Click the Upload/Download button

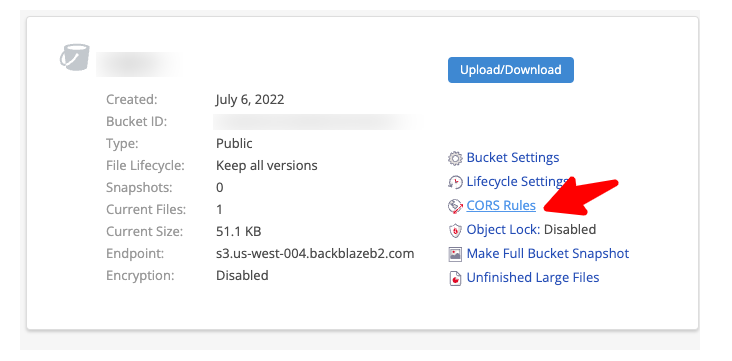(x=511, y=70)
